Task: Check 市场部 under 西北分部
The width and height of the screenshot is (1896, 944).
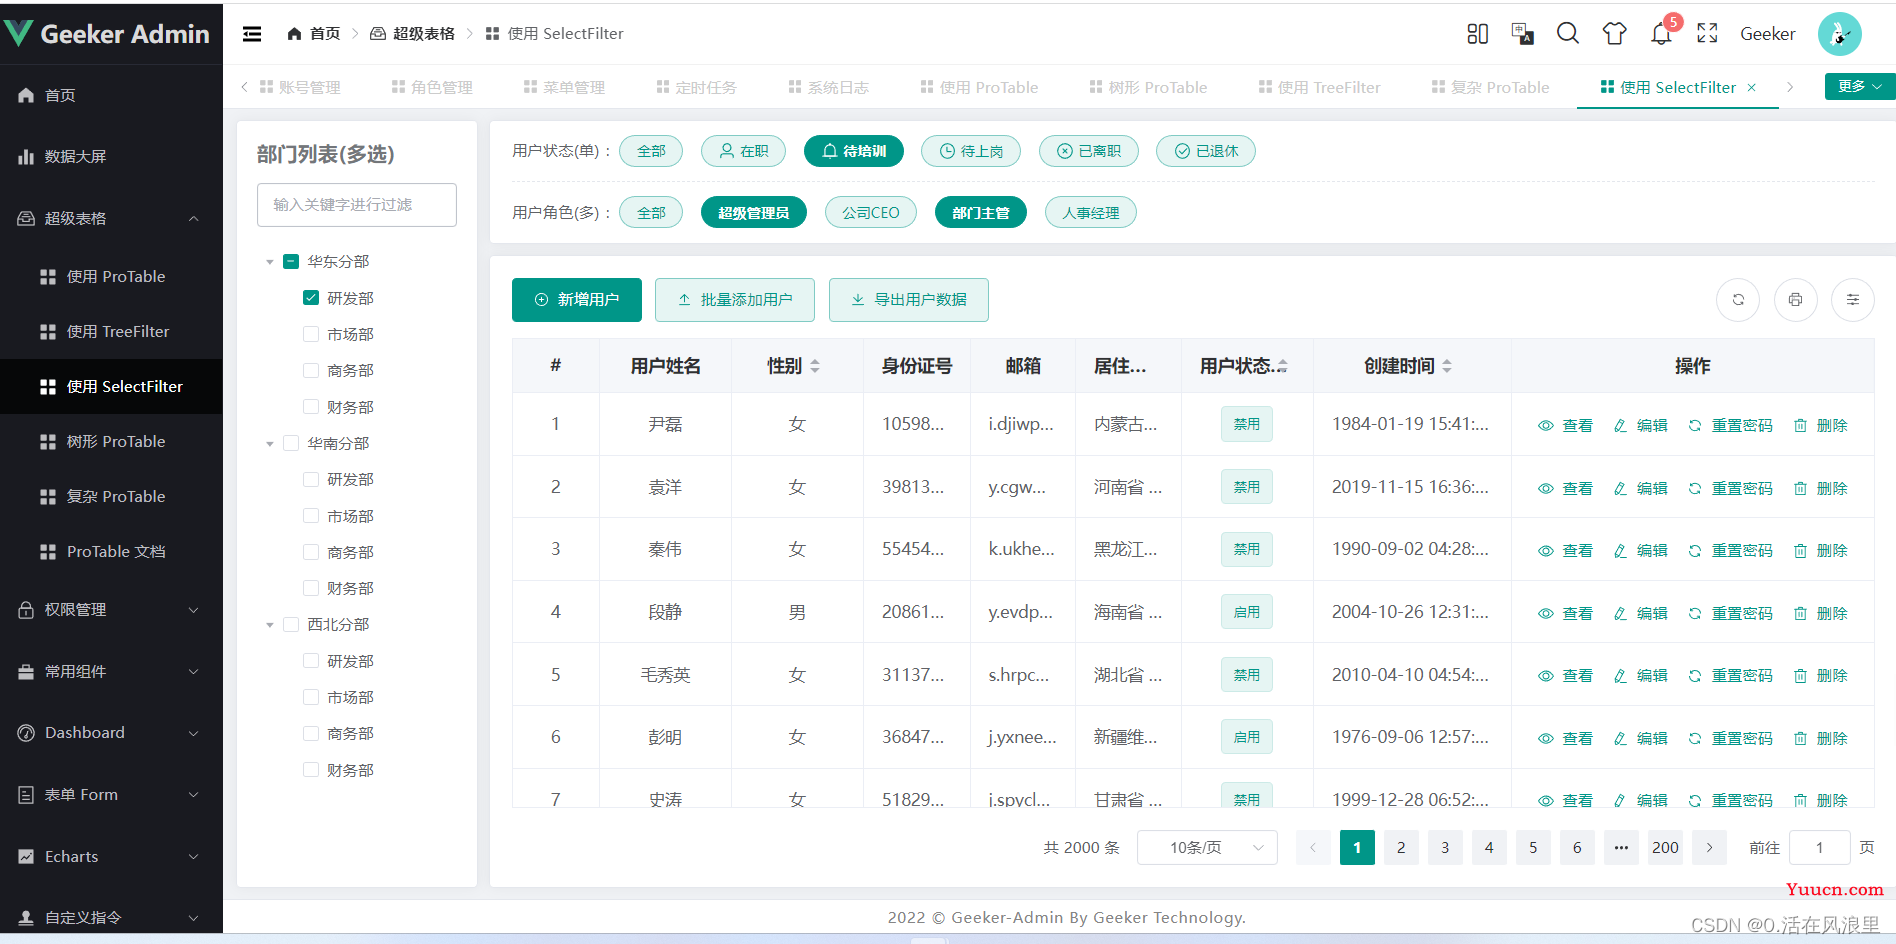Action: tap(311, 697)
